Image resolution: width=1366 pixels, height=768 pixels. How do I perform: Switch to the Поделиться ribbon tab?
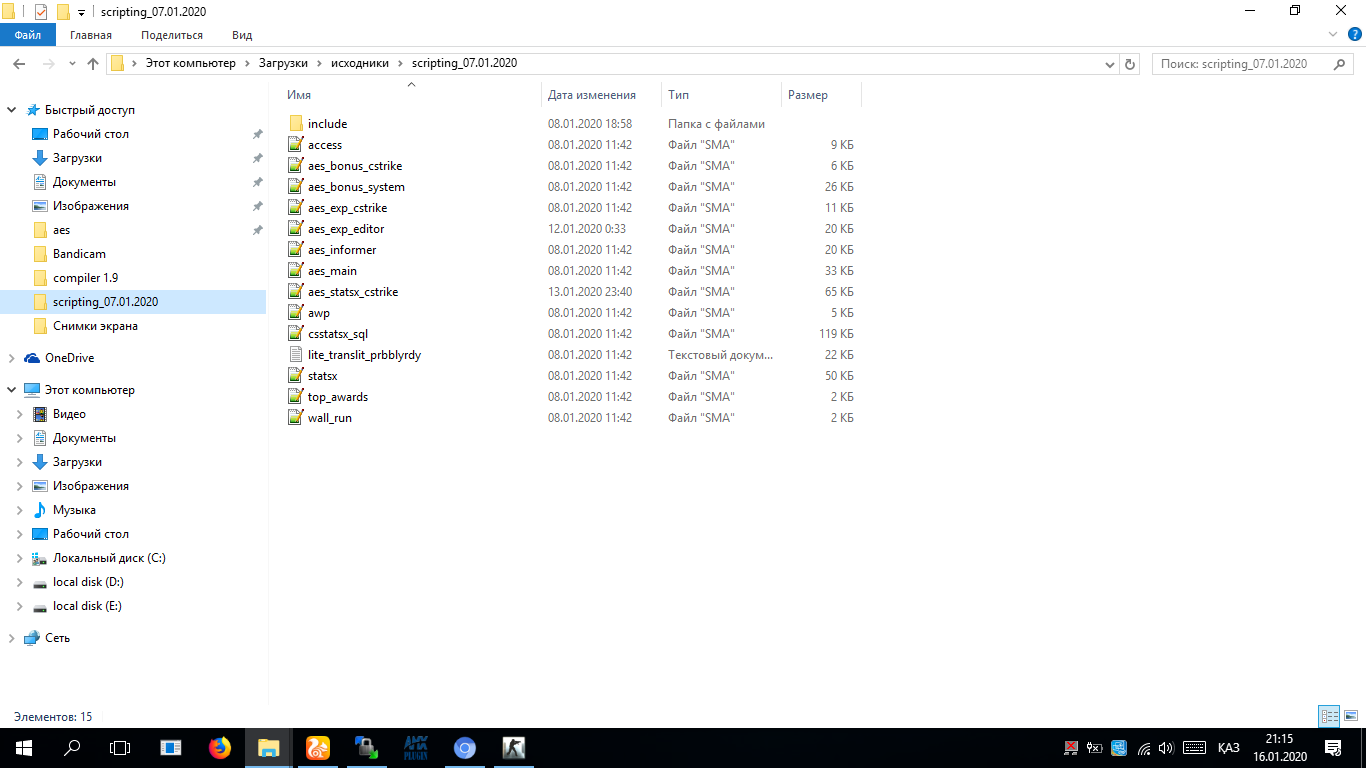coord(172,35)
